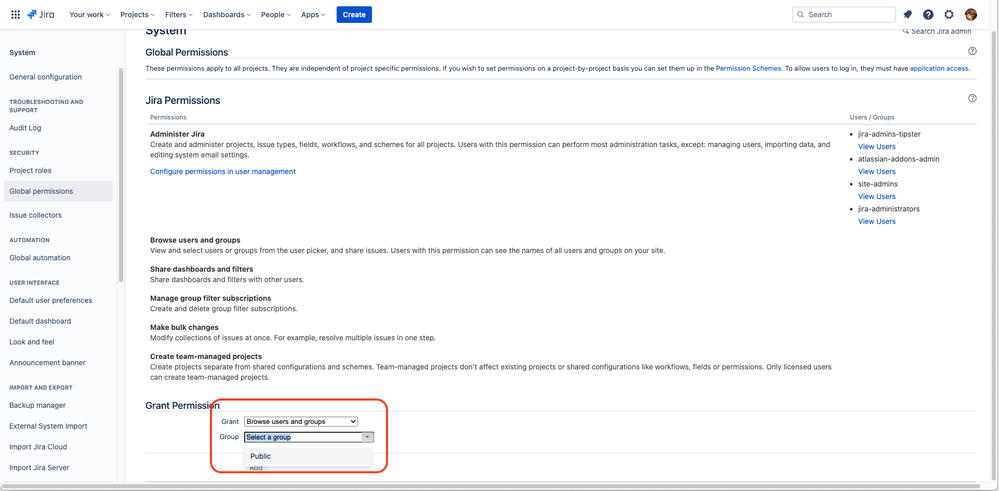Image resolution: width=999 pixels, height=491 pixels.
Task: Click the System sidebar heading
Action: 22,53
